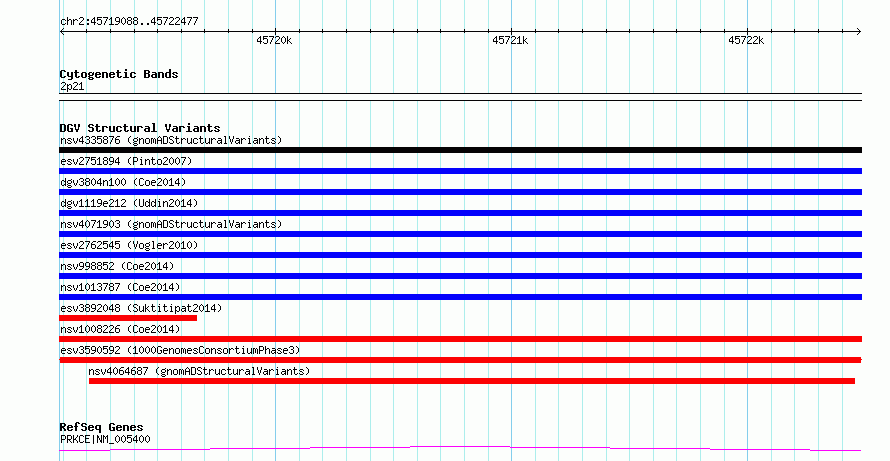The height and width of the screenshot is (461, 890).
Task: Open the nsv1008226 (Coe2014) variant label
Action: pos(120,329)
